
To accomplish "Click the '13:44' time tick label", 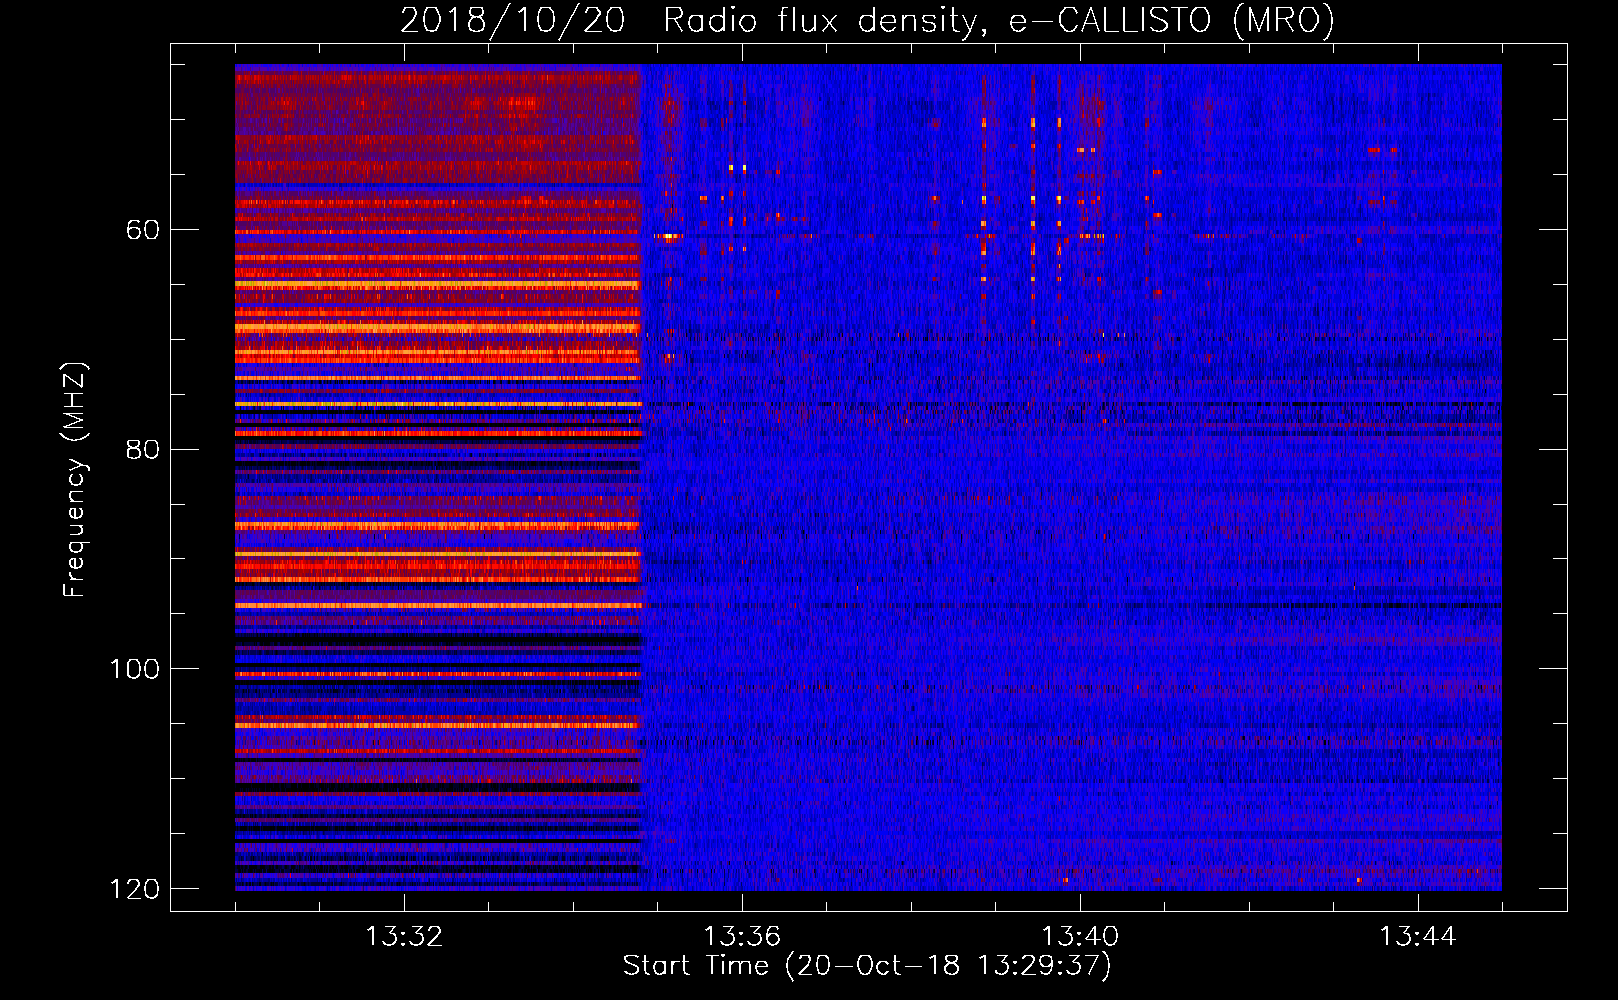I will pos(1418,937).
